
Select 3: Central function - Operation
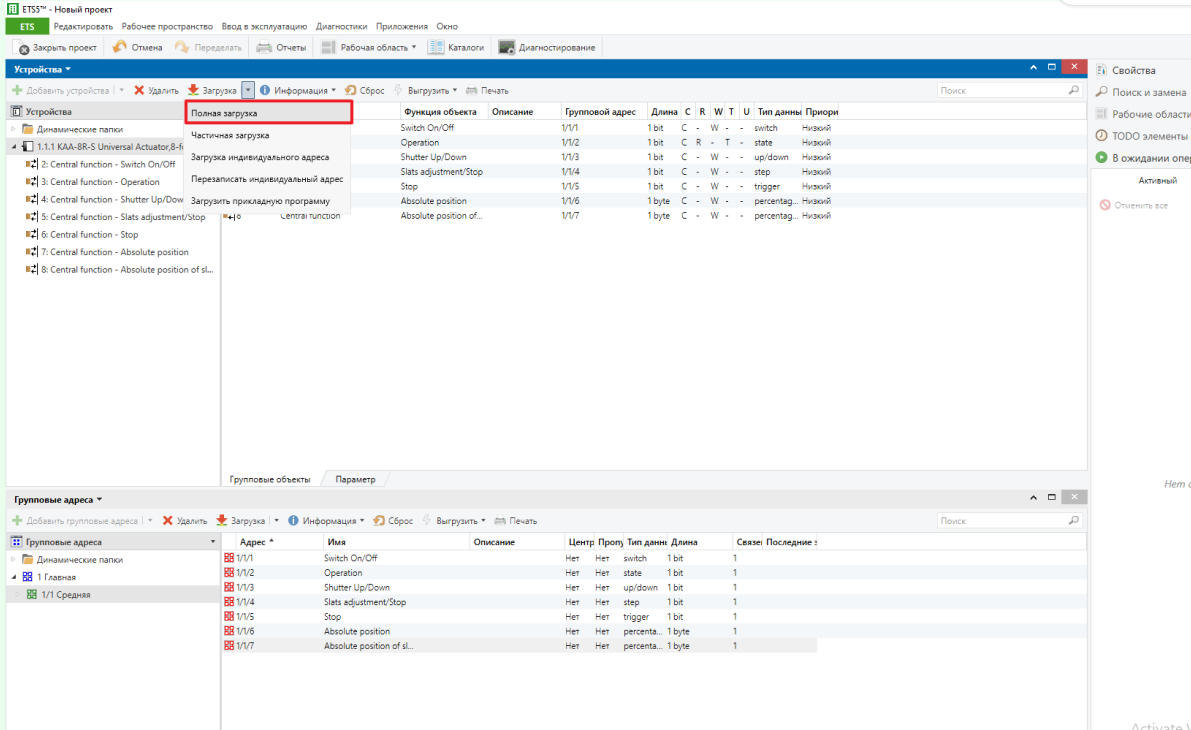(x=93, y=182)
